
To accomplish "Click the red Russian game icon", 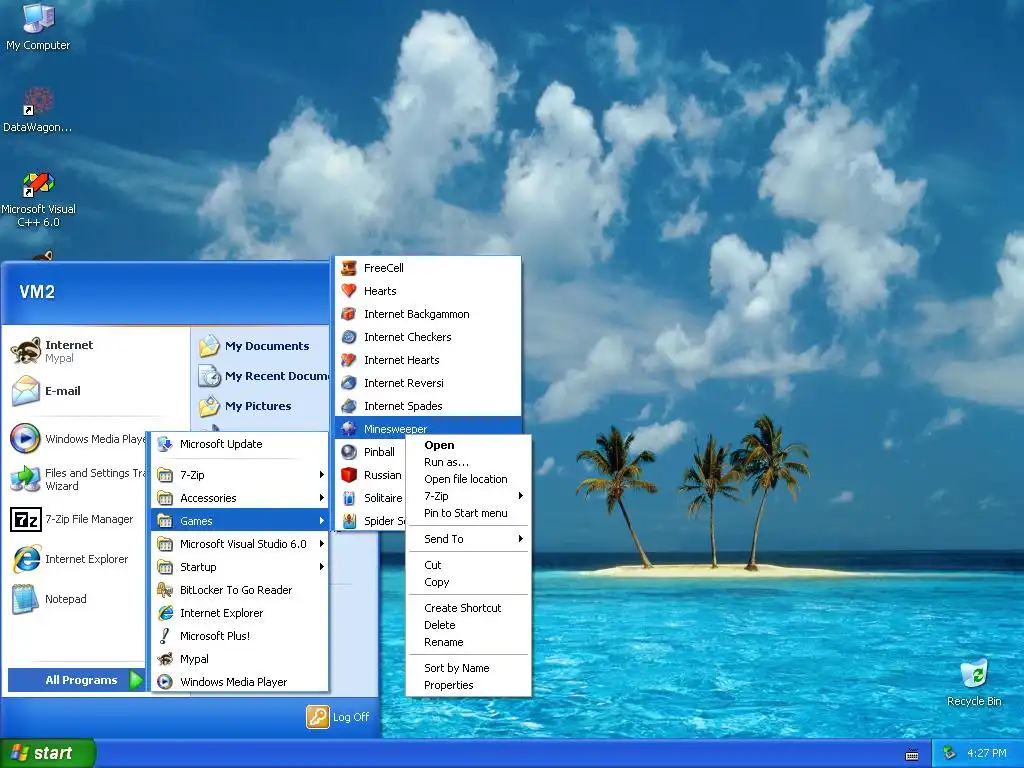I will [349, 475].
